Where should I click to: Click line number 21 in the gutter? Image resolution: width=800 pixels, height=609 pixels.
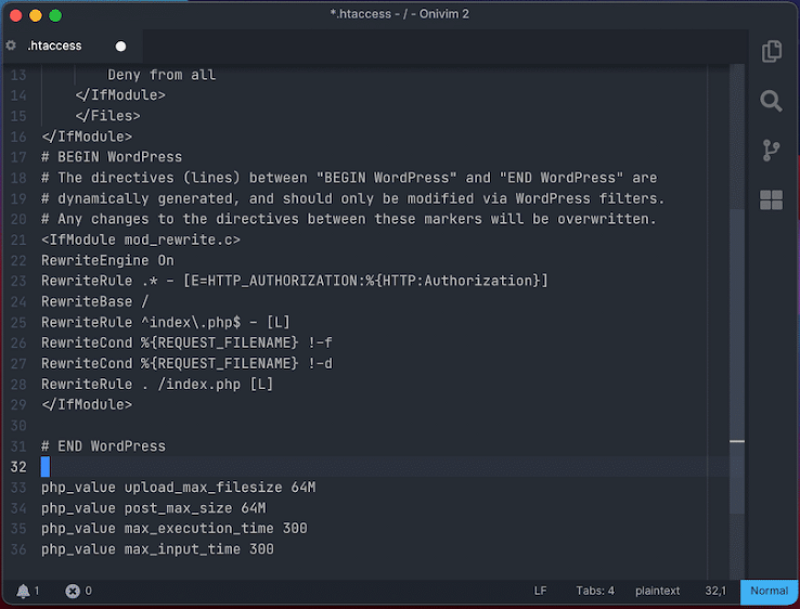point(19,240)
